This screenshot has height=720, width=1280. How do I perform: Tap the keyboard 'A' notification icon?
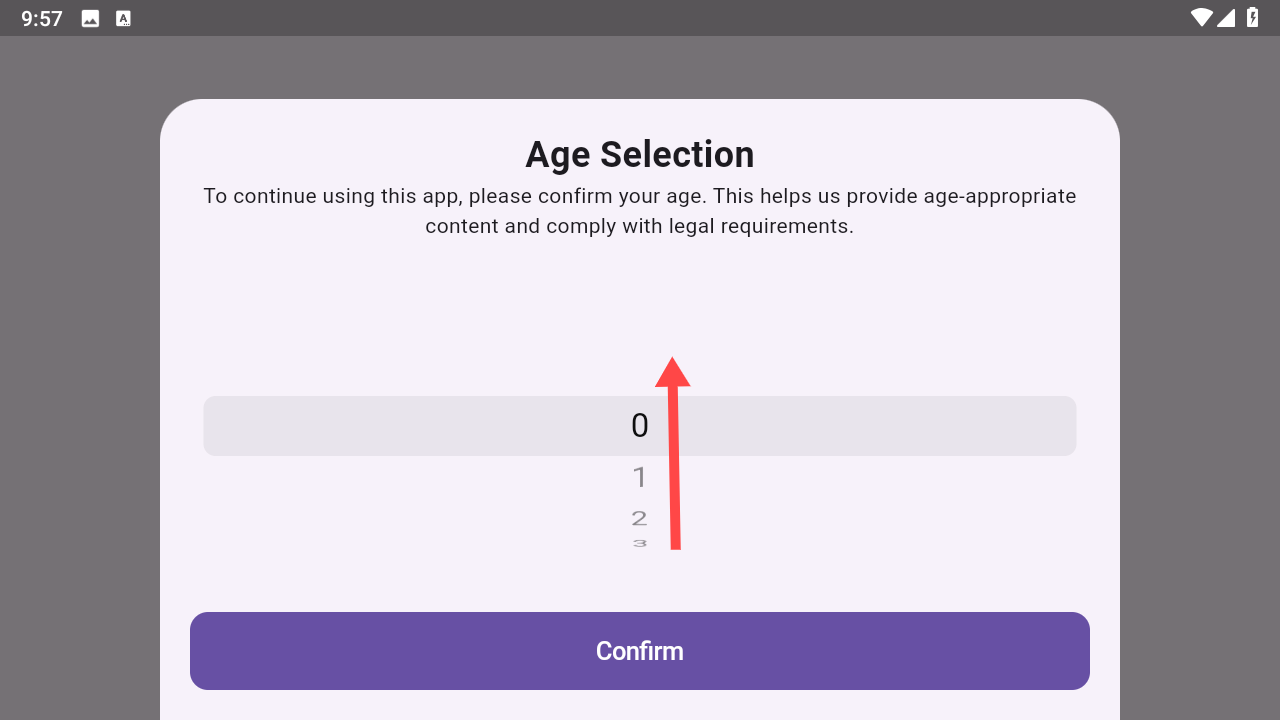[123, 18]
